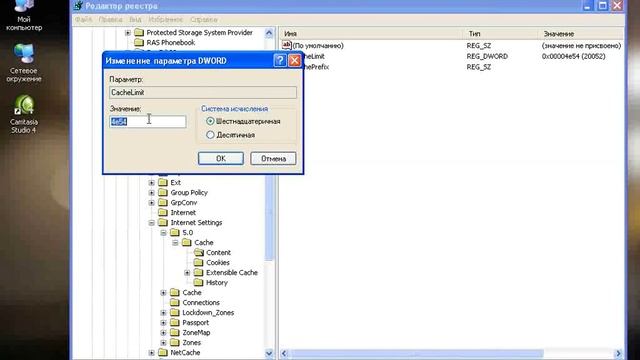Screen dimensions: 640x360
Task: Open the Справка menu
Action: [204, 19]
